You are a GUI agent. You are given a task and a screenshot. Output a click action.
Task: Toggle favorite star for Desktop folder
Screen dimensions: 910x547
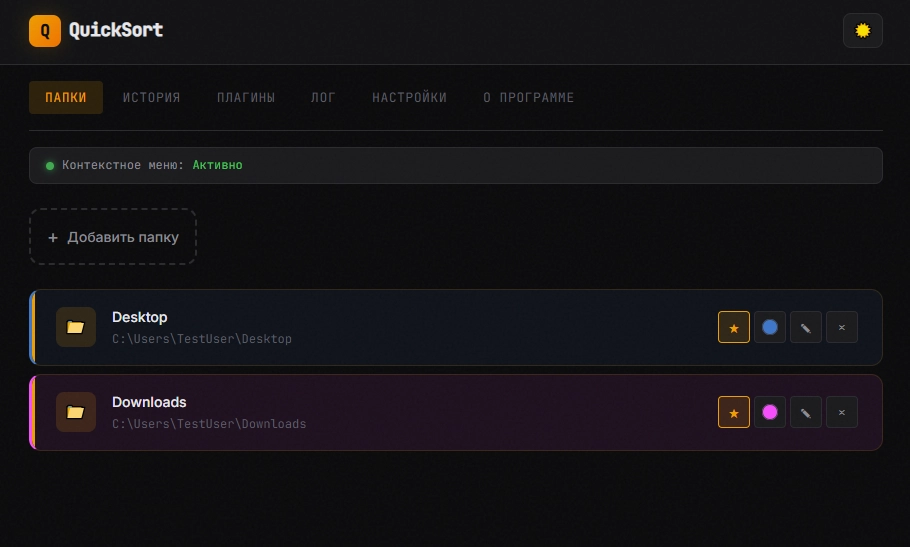click(x=734, y=327)
